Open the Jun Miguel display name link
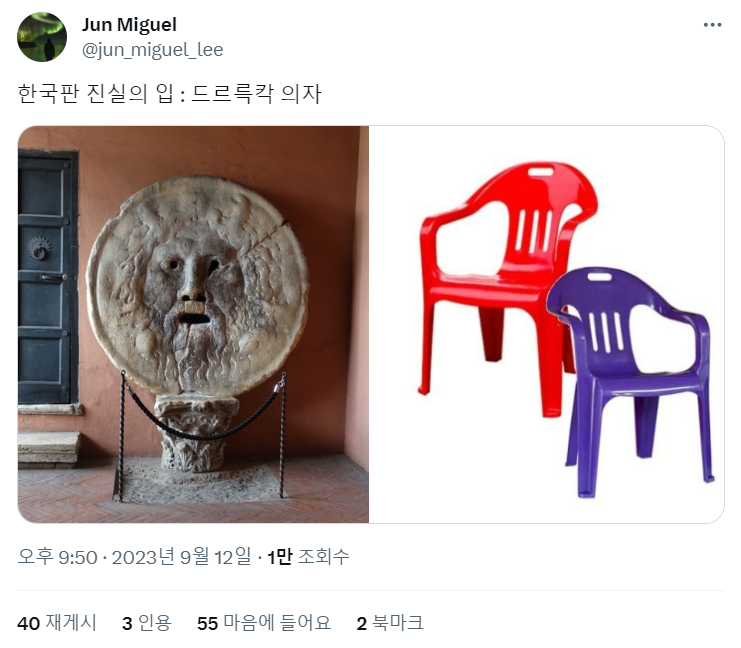This screenshot has height=648, width=741. point(129,25)
